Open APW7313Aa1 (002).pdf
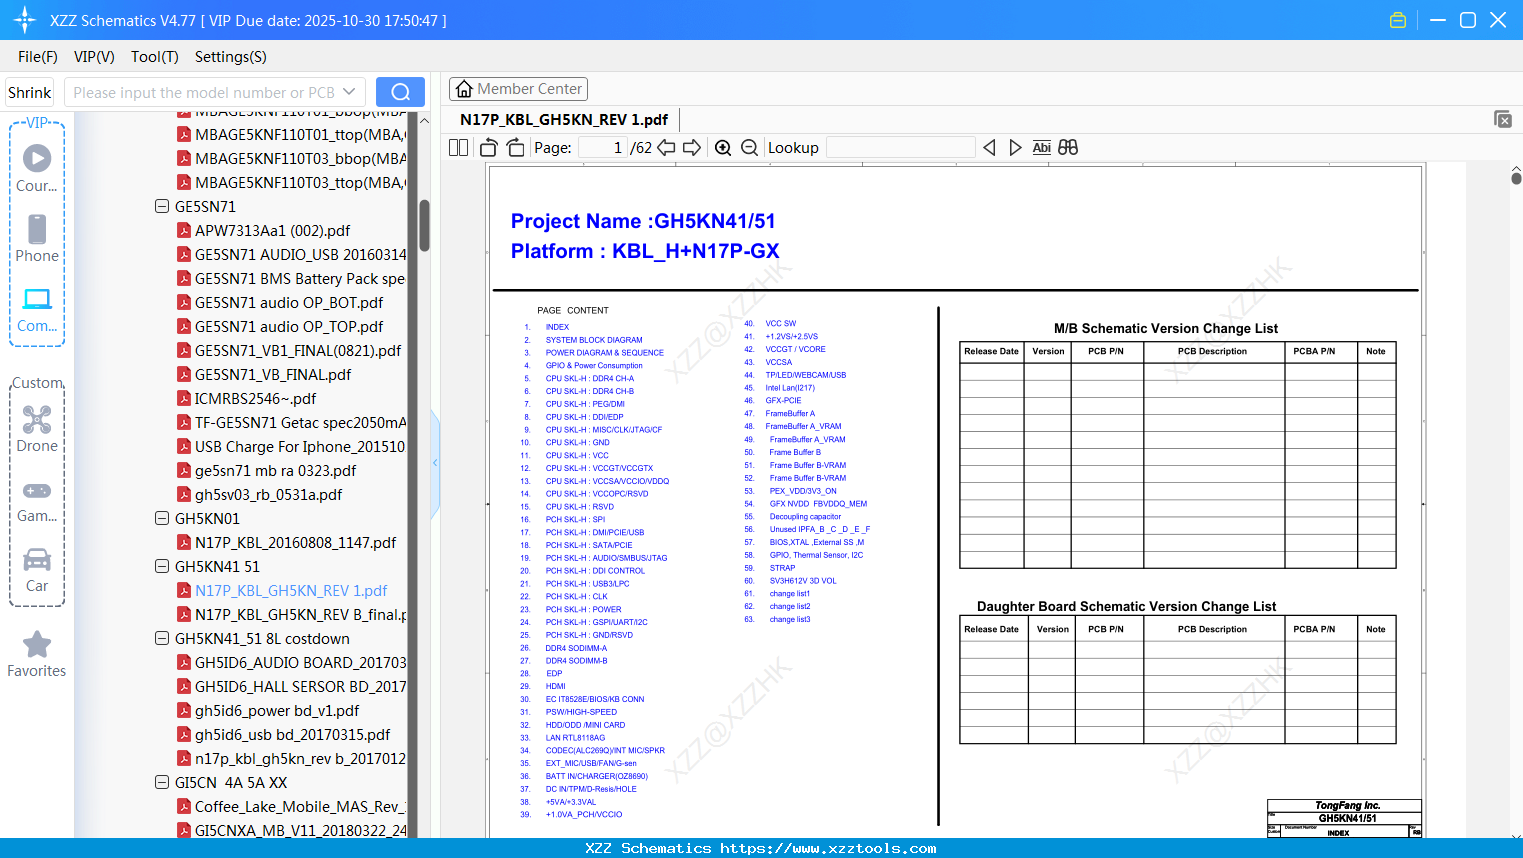Image resolution: width=1523 pixels, height=858 pixels. pyautogui.click(x=272, y=230)
